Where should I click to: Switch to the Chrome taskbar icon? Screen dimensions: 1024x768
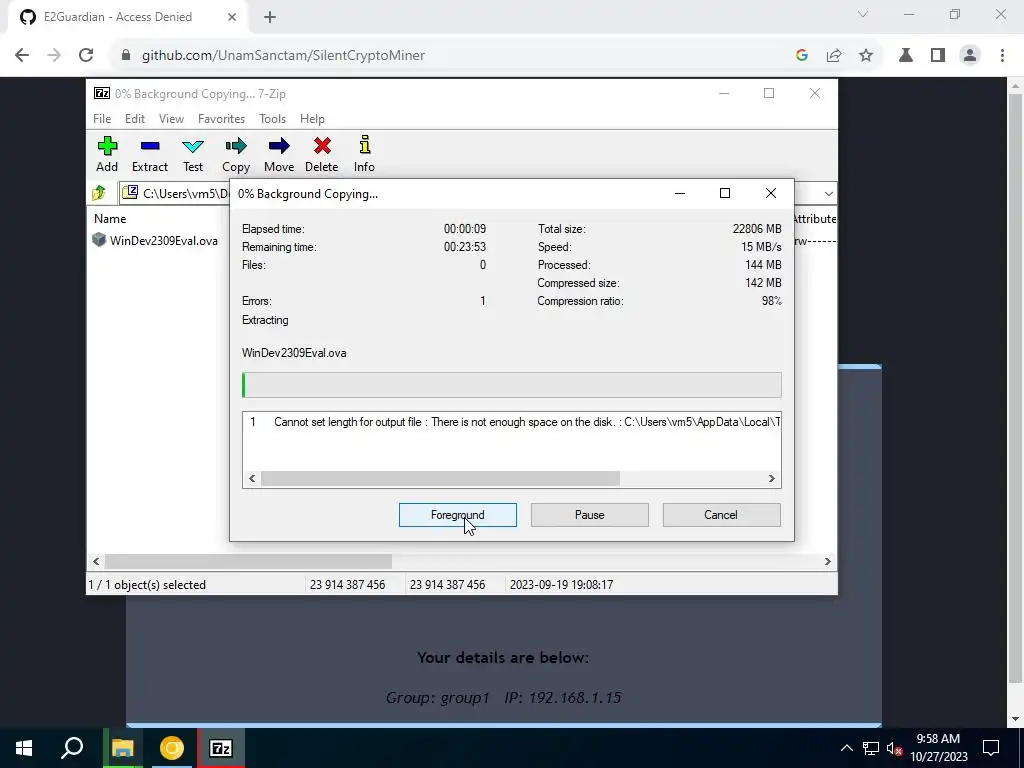(x=172, y=748)
